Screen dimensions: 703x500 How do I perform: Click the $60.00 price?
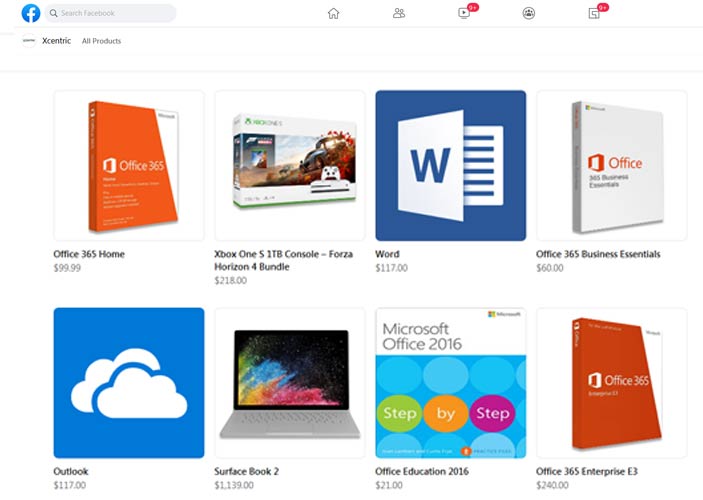[x=550, y=268]
